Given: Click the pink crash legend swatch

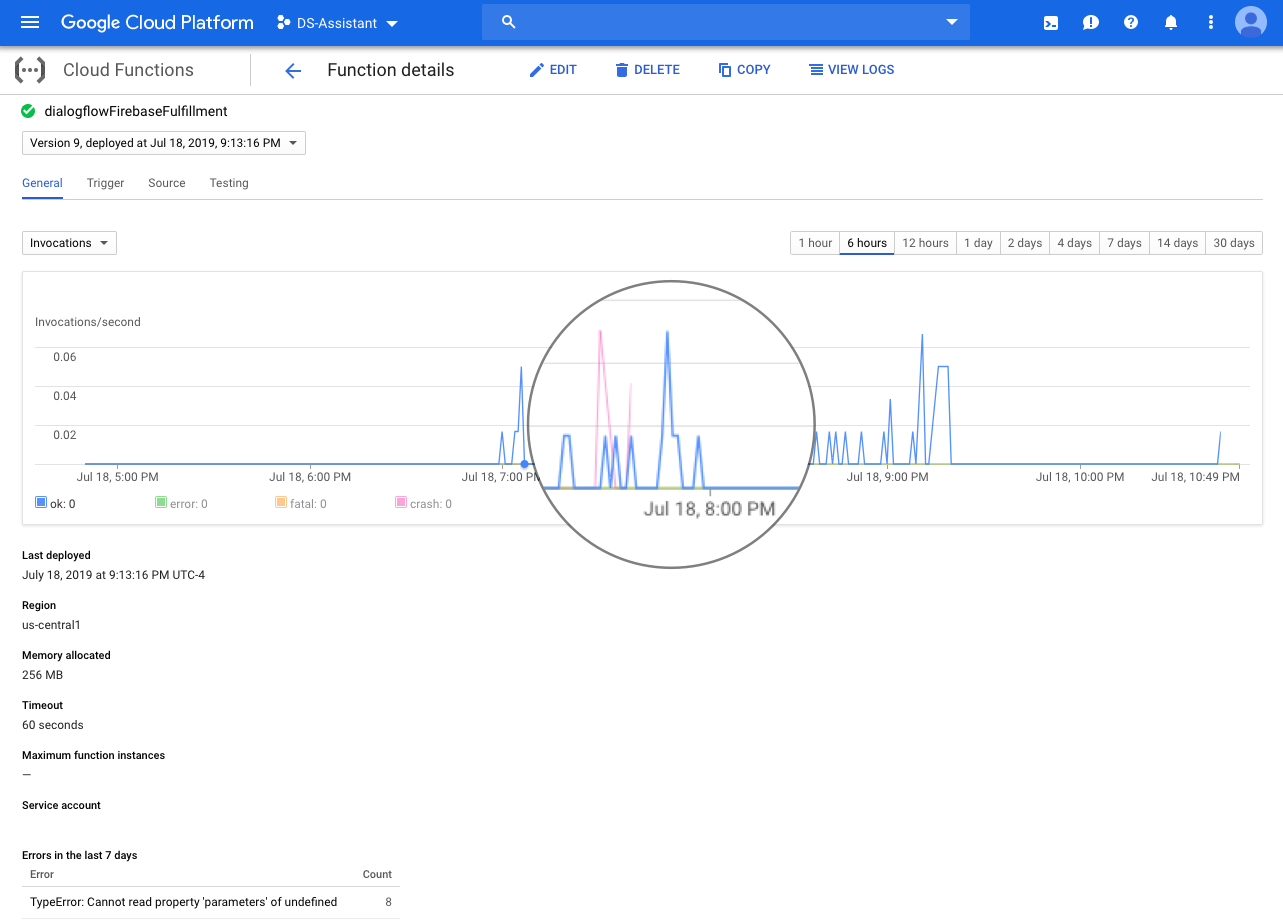Looking at the screenshot, I should pos(401,503).
